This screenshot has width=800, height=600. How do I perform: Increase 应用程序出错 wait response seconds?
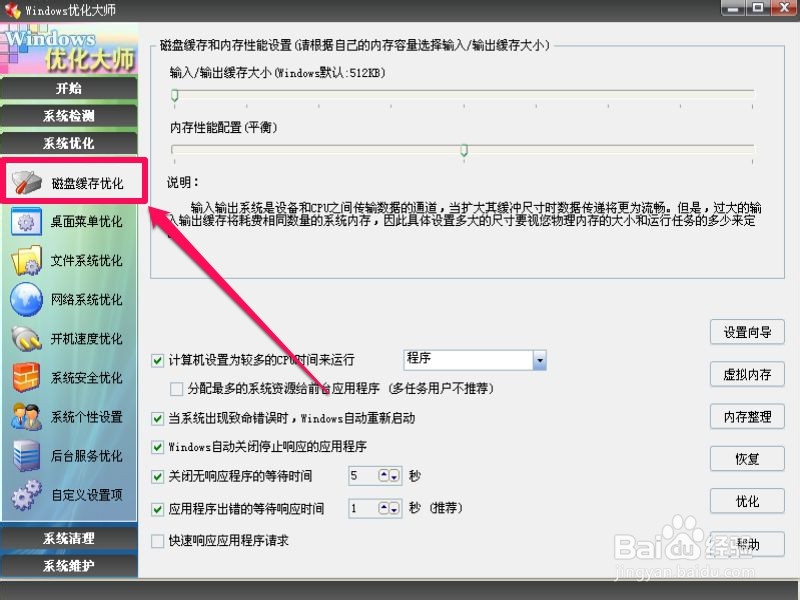pyautogui.click(x=384, y=508)
